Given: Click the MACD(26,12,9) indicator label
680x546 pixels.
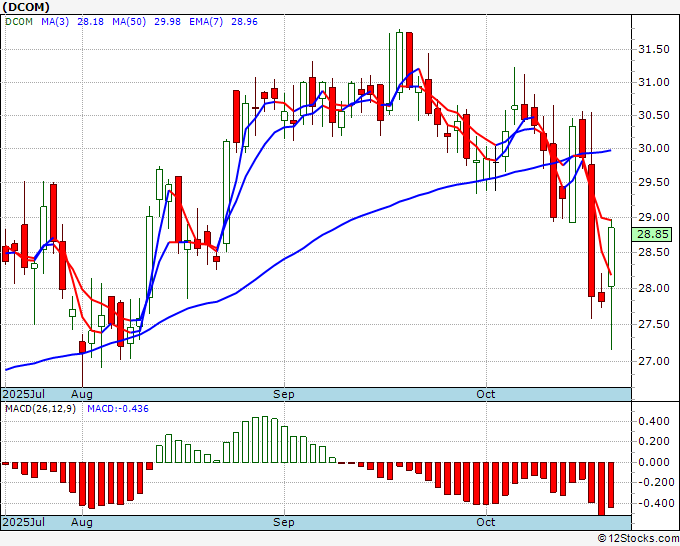Looking at the screenshot, I should 40,409.
